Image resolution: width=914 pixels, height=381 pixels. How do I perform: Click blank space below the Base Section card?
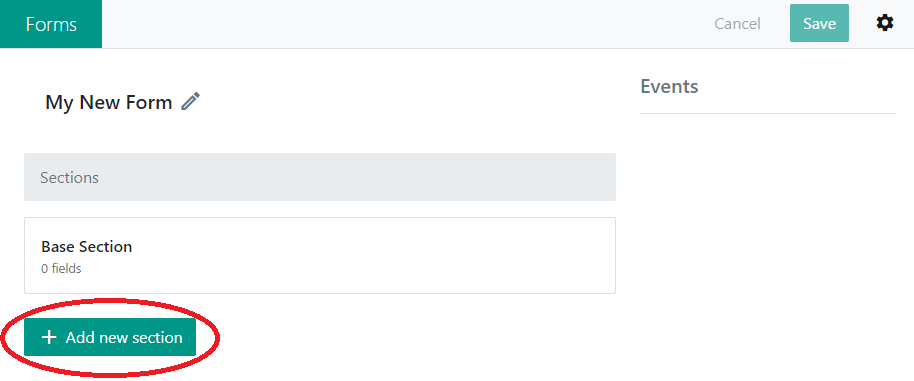[408, 337]
